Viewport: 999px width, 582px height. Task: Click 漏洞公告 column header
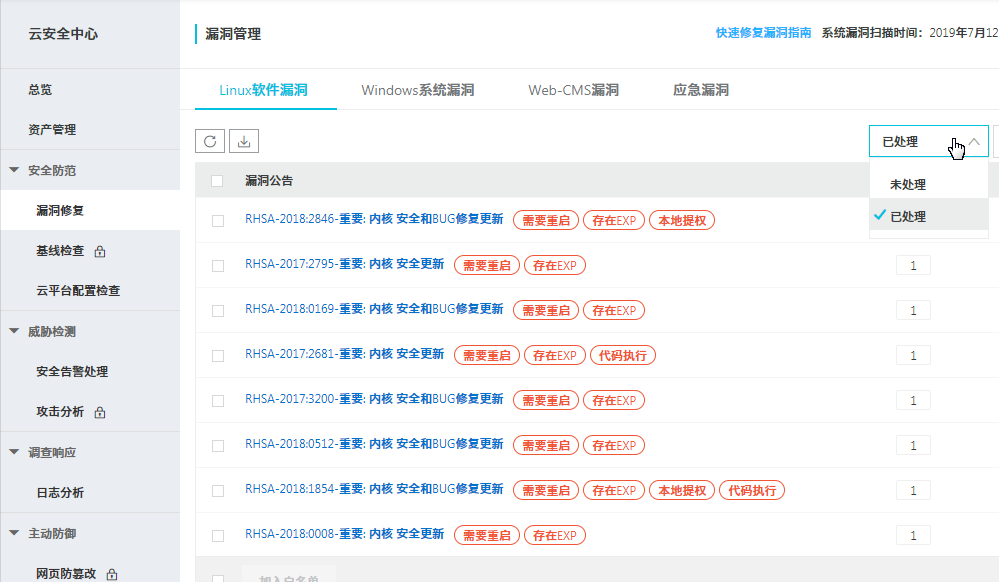(x=269, y=181)
